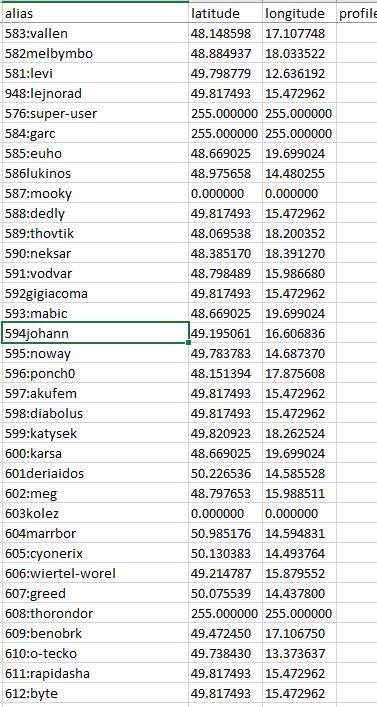Screen dimensions: 377x707
Task: Click the 595:noway alias cell
Action: [95, 354]
